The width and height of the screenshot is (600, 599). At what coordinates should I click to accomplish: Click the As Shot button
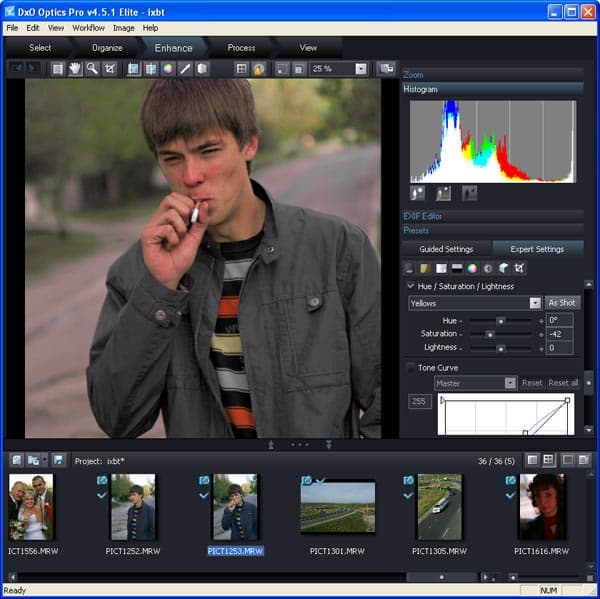pyautogui.click(x=562, y=303)
